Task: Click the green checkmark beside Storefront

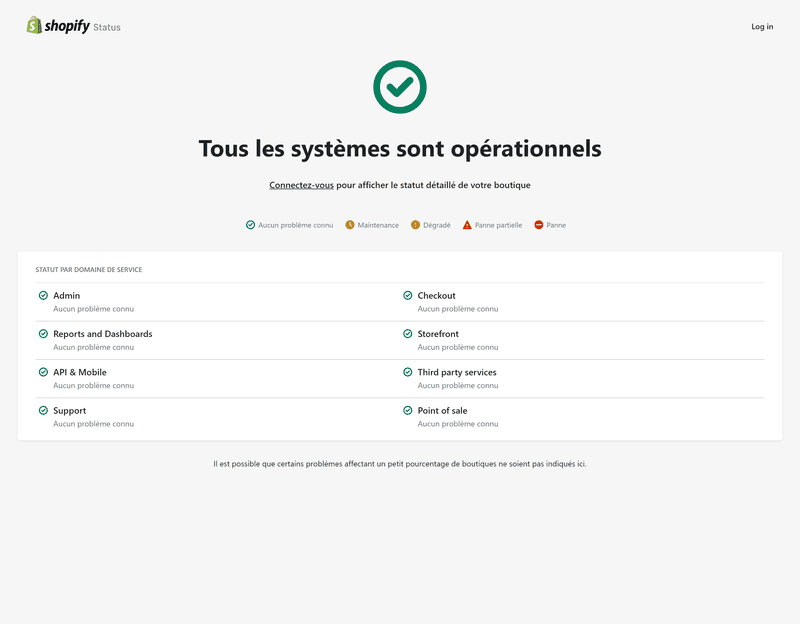Action: click(406, 333)
